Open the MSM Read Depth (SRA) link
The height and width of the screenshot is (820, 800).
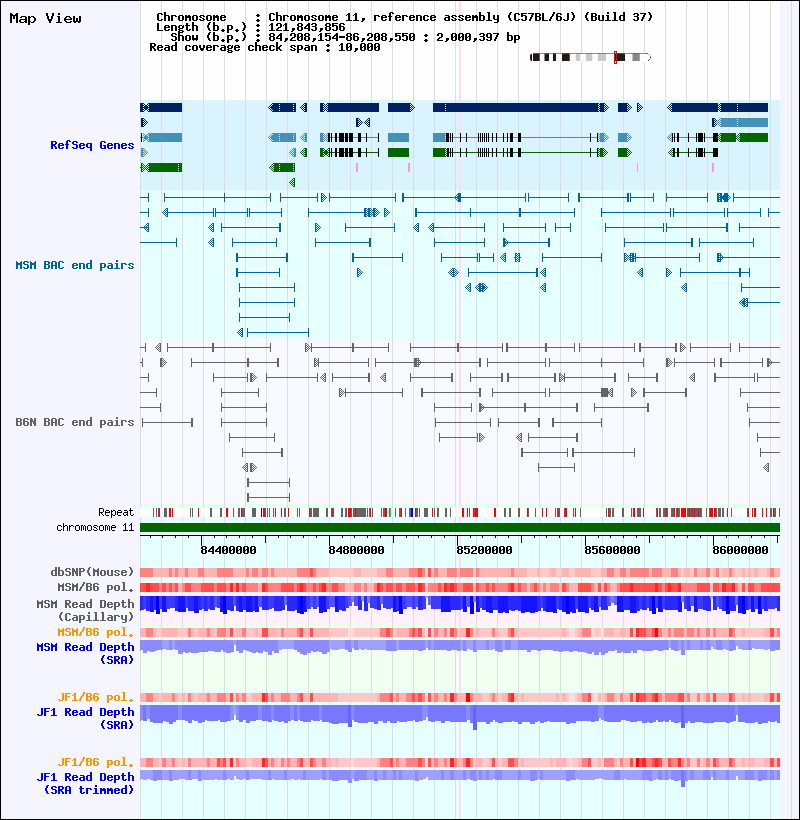(x=85, y=653)
